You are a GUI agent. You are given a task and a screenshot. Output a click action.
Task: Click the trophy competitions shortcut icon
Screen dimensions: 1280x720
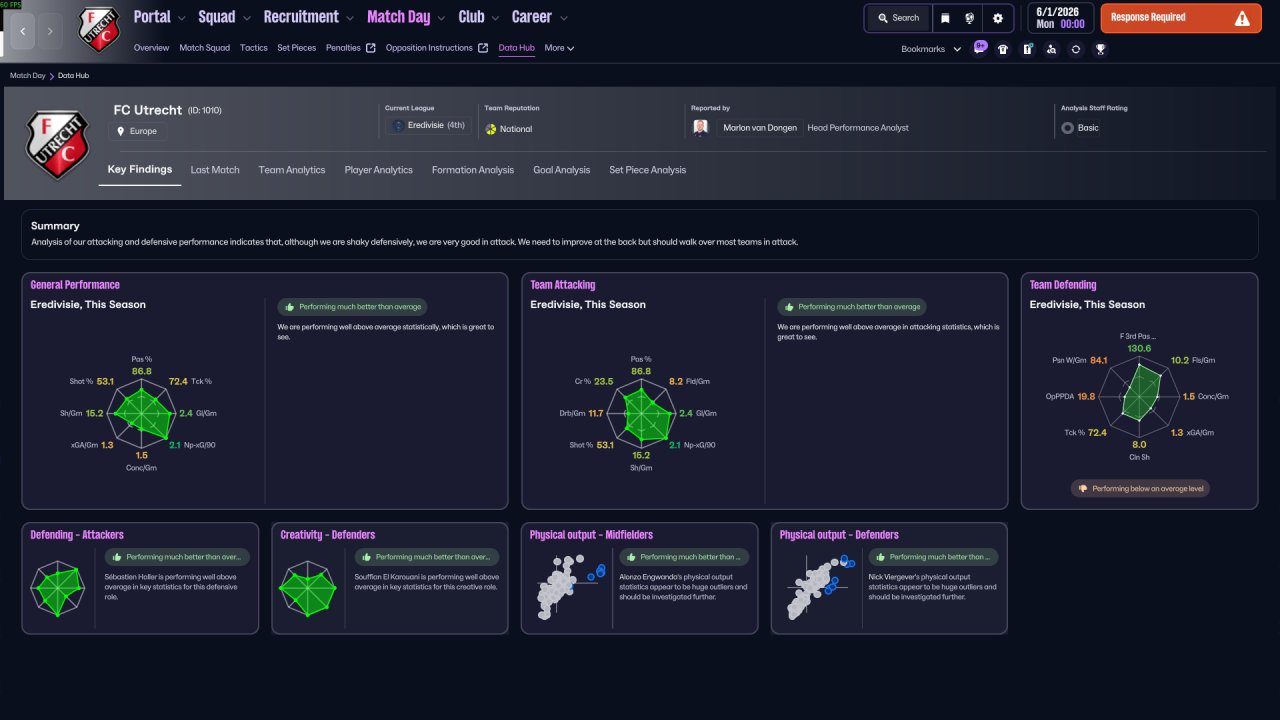1100,49
